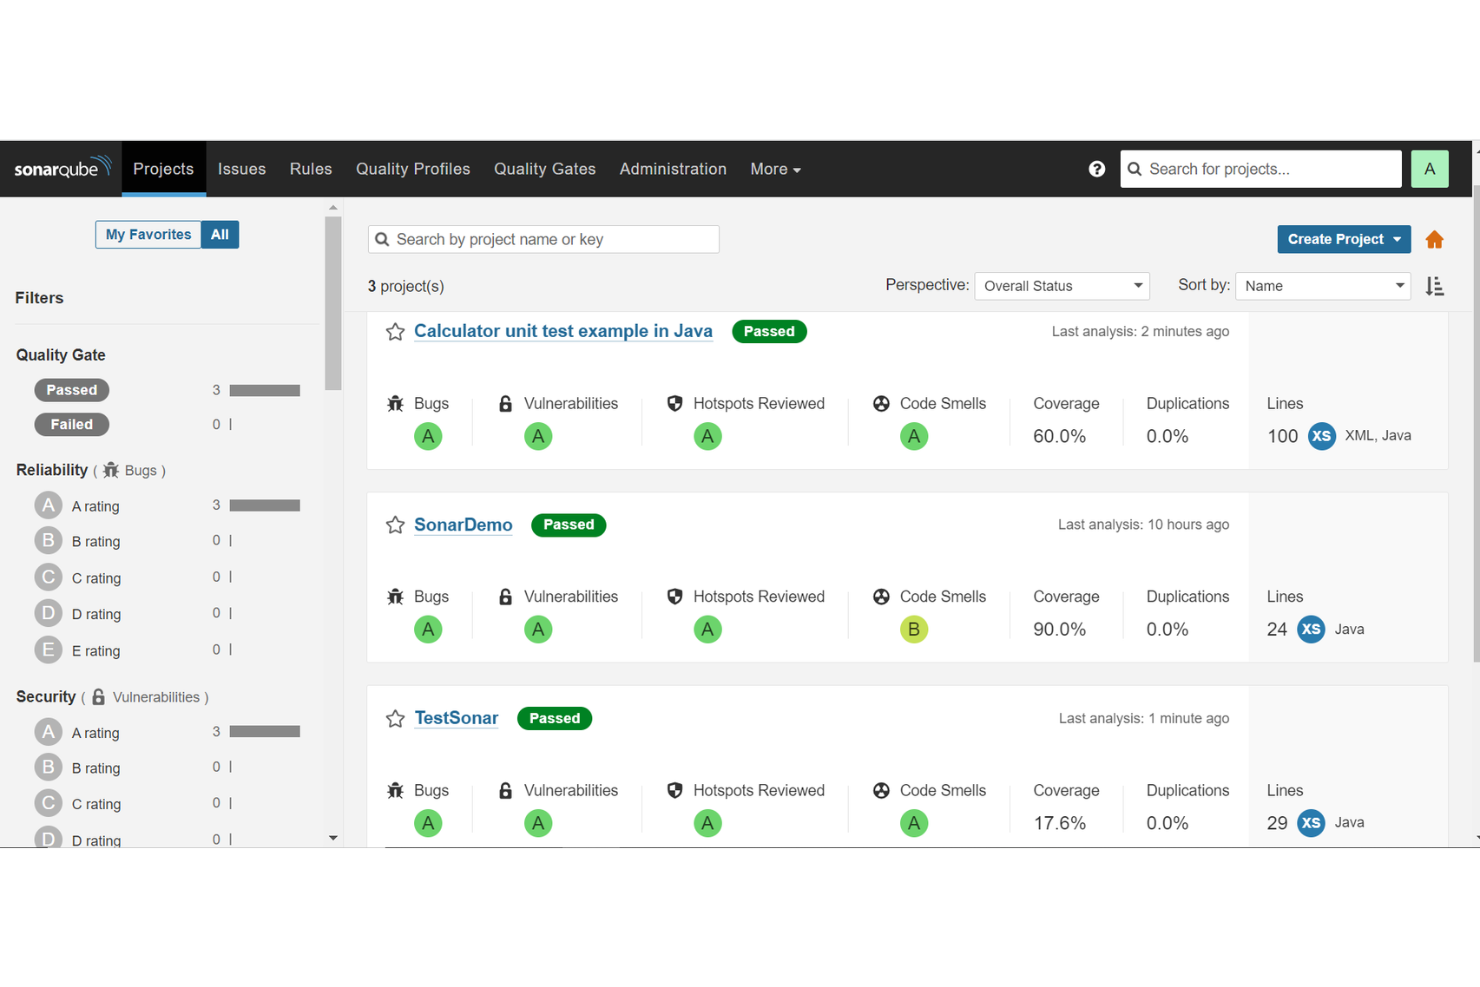
Task: Click the user avatar A in the top bar
Action: (x=1429, y=169)
